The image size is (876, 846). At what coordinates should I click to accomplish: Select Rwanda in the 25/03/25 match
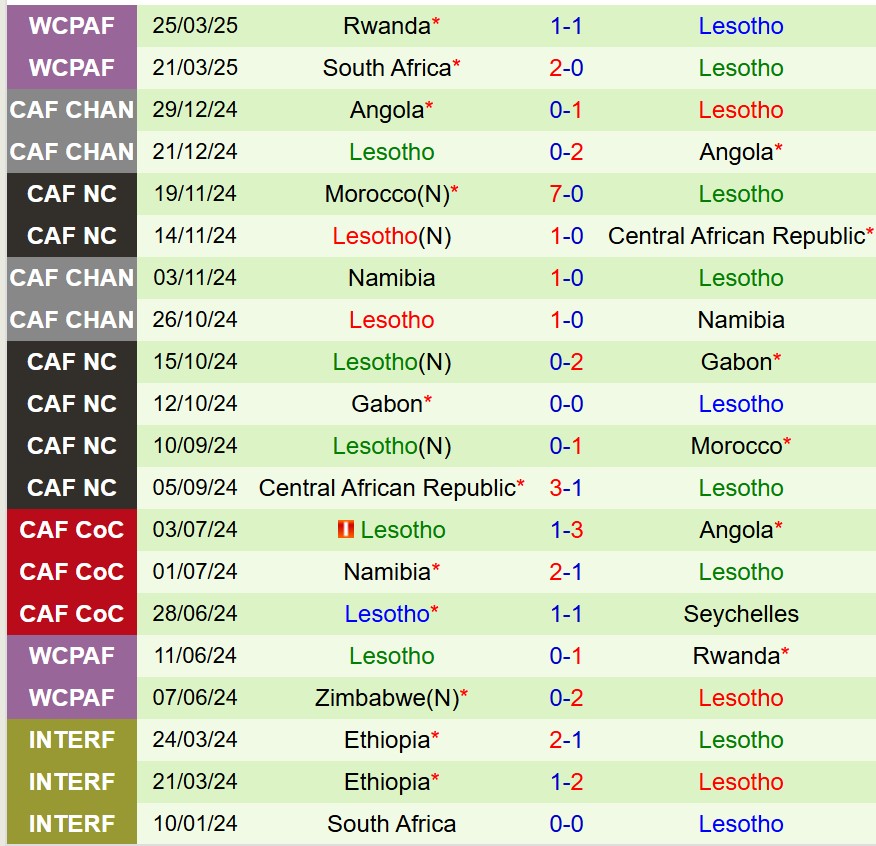[386, 26]
